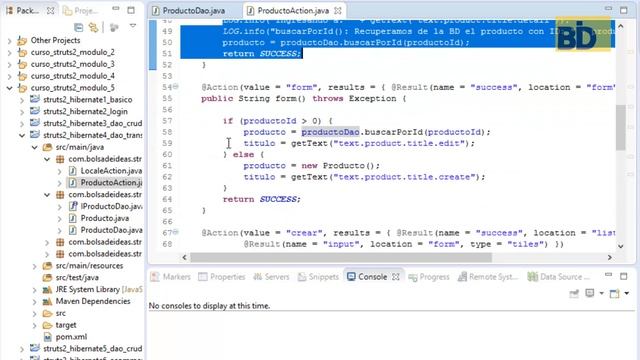
Task: Open the Servers view tab
Action: pos(271,277)
